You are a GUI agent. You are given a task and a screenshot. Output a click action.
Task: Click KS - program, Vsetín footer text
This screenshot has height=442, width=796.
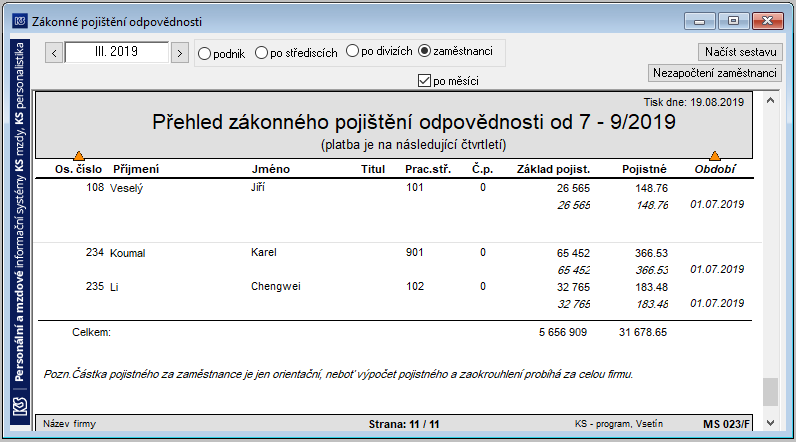pyautogui.click(x=619, y=424)
